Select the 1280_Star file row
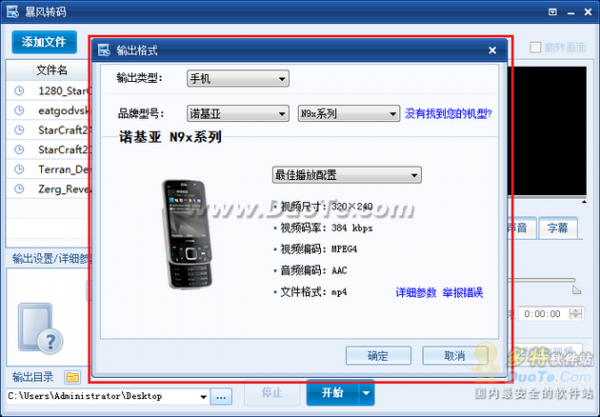This screenshot has height=417, width=600. click(x=48, y=91)
